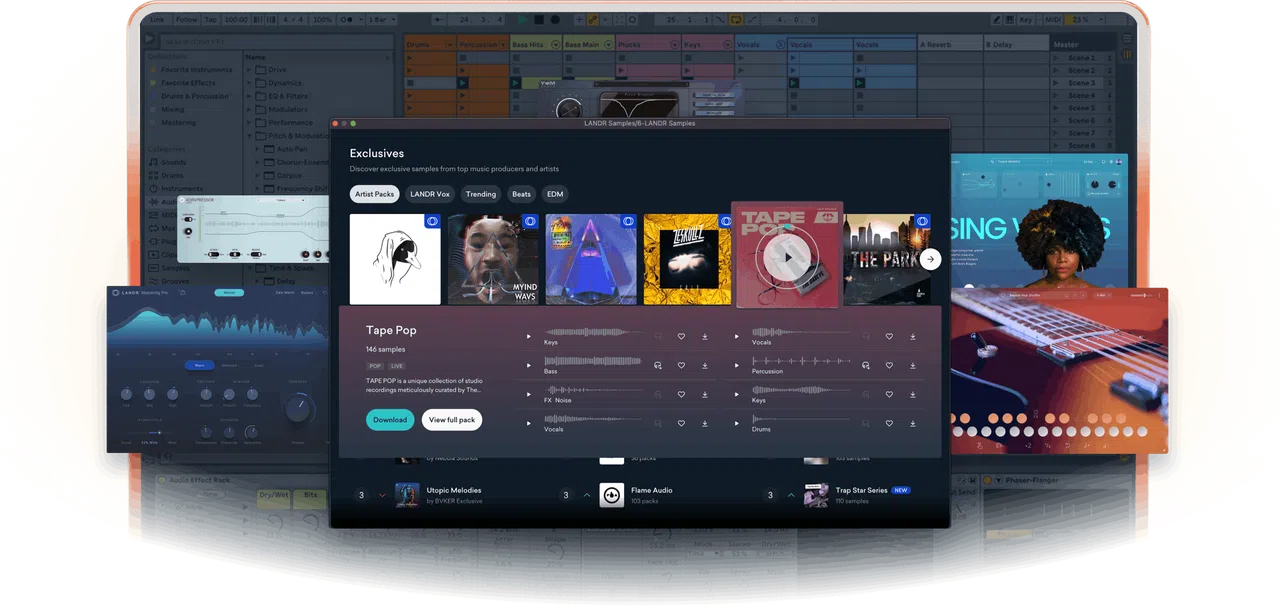
Task: Click the MIDI button in Ableton toolbar
Action: point(1051,19)
